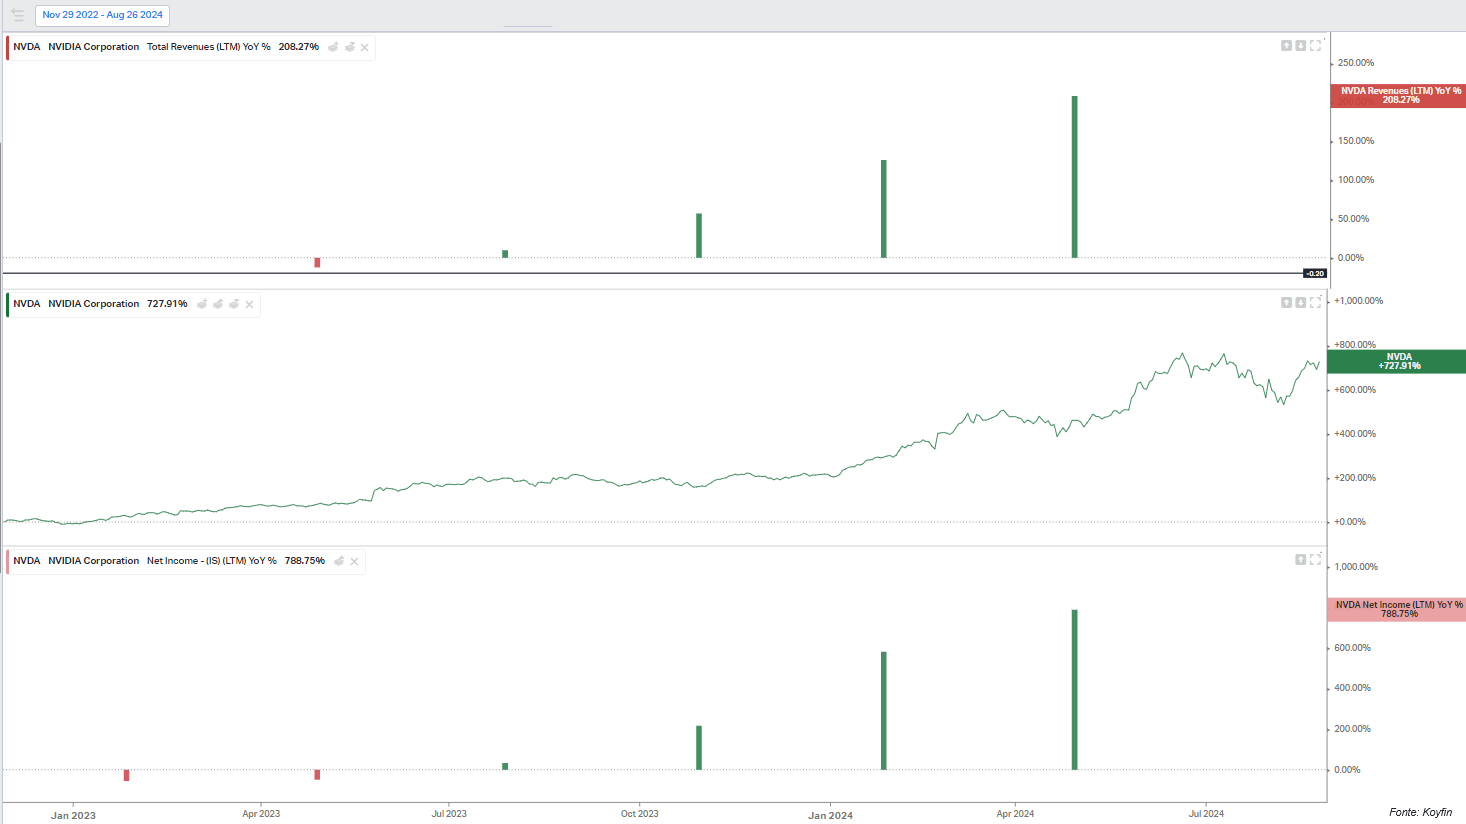Click the red NVDA Revenues (LTM) YoY % axis tag
Viewport: 1466px width, 824px height.
[x=1398, y=96]
